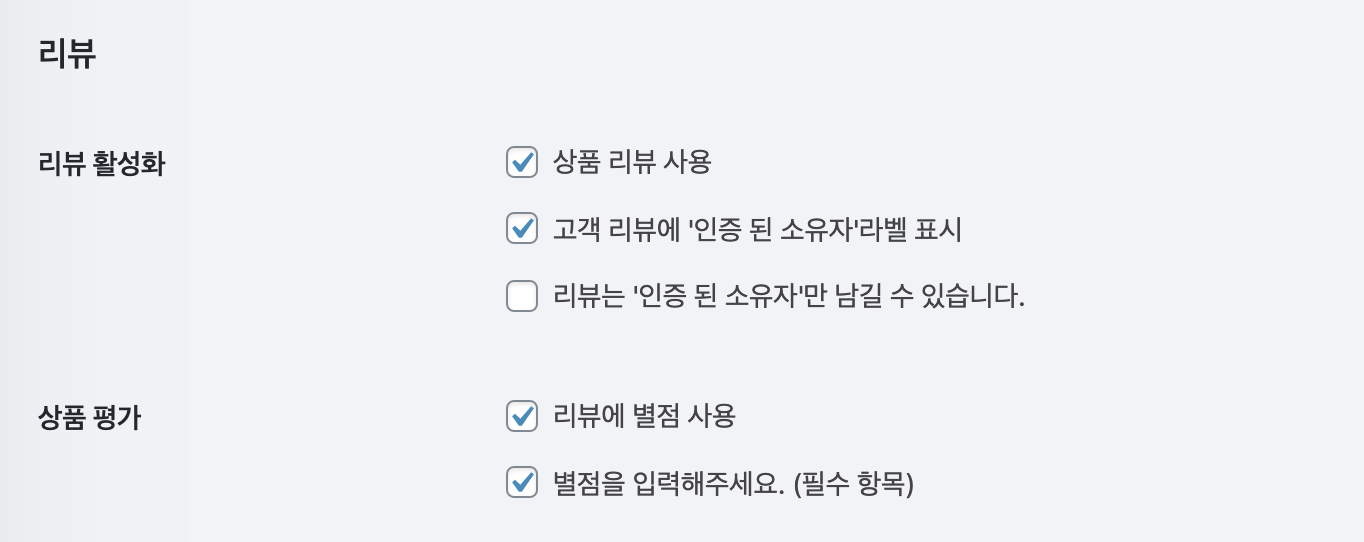
Task: Uncheck the 리뷰에 별점 사용 checkbox
Action: coord(522,416)
